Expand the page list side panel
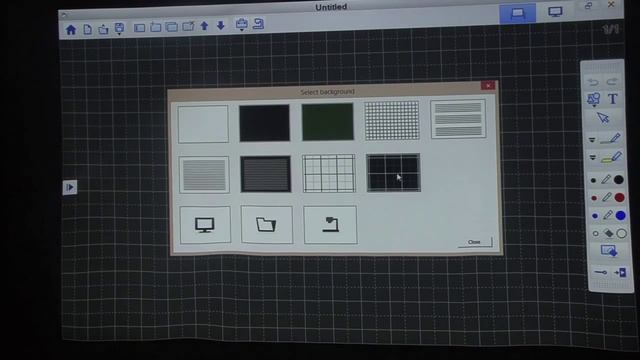The width and height of the screenshot is (640, 360). (70, 187)
